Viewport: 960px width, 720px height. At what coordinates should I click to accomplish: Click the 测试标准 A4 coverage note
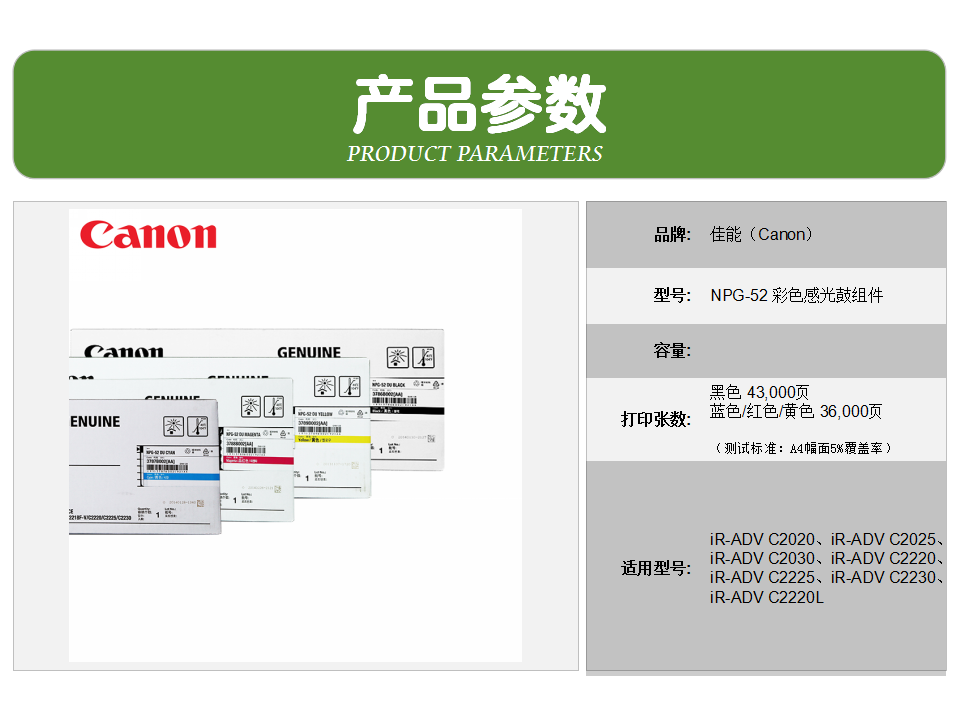(x=804, y=449)
